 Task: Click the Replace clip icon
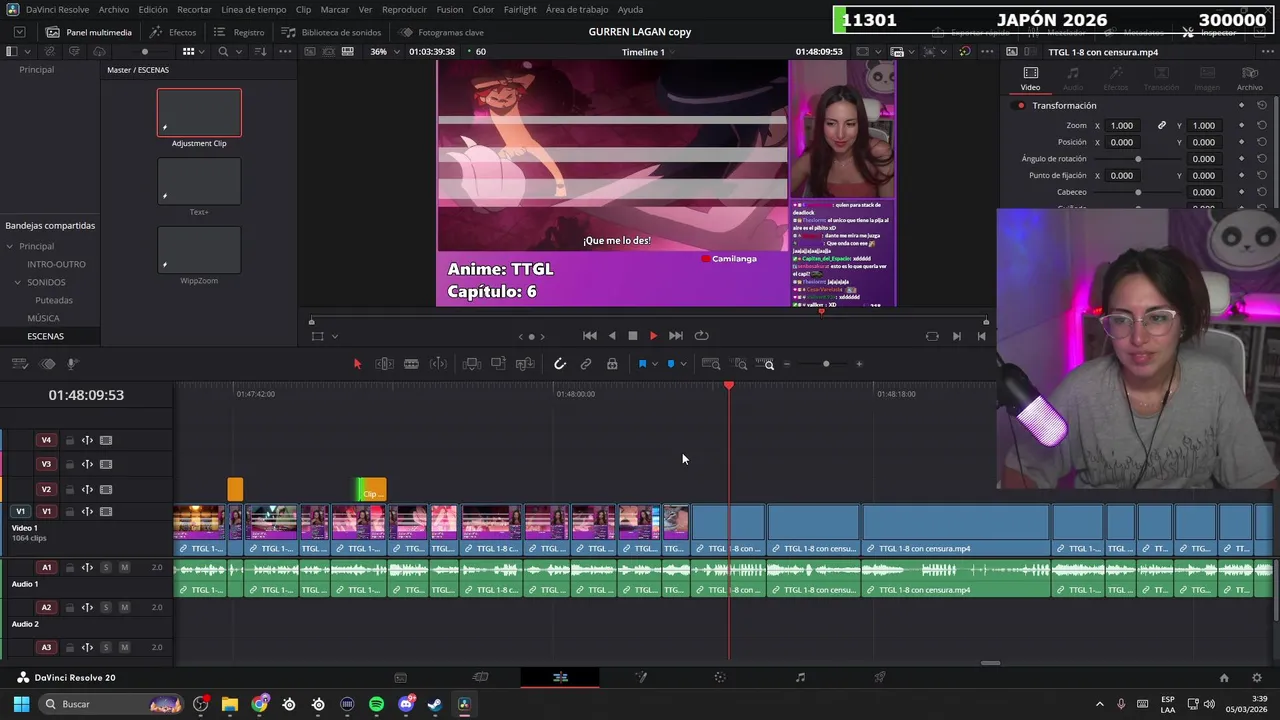[525, 364]
